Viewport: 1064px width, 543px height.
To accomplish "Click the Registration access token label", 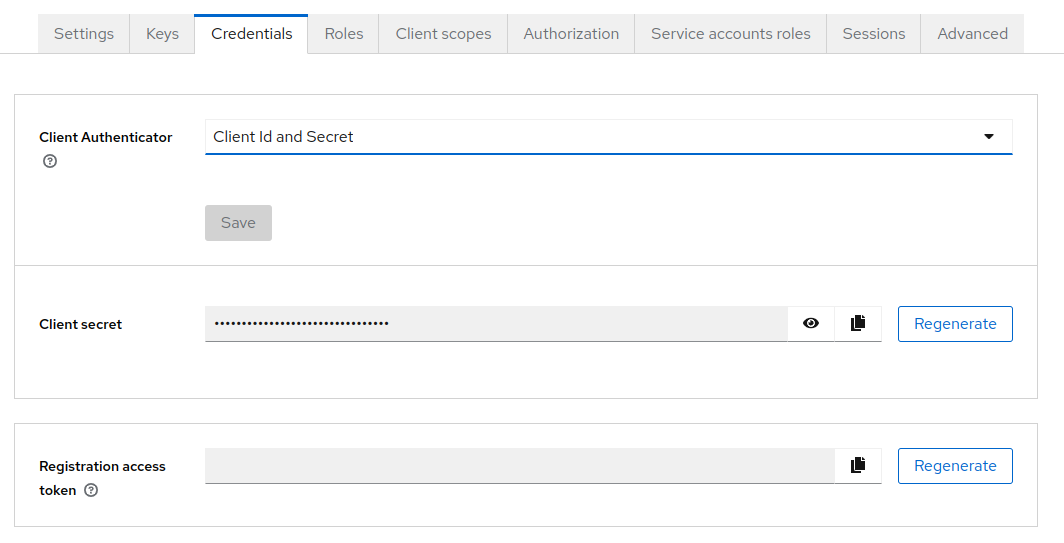I will tap(102, 478).
